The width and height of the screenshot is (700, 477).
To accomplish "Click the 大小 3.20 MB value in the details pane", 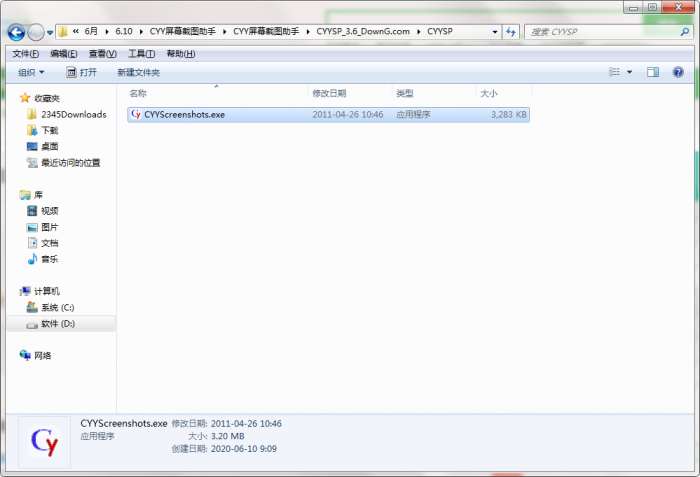I will pos(228,436).
